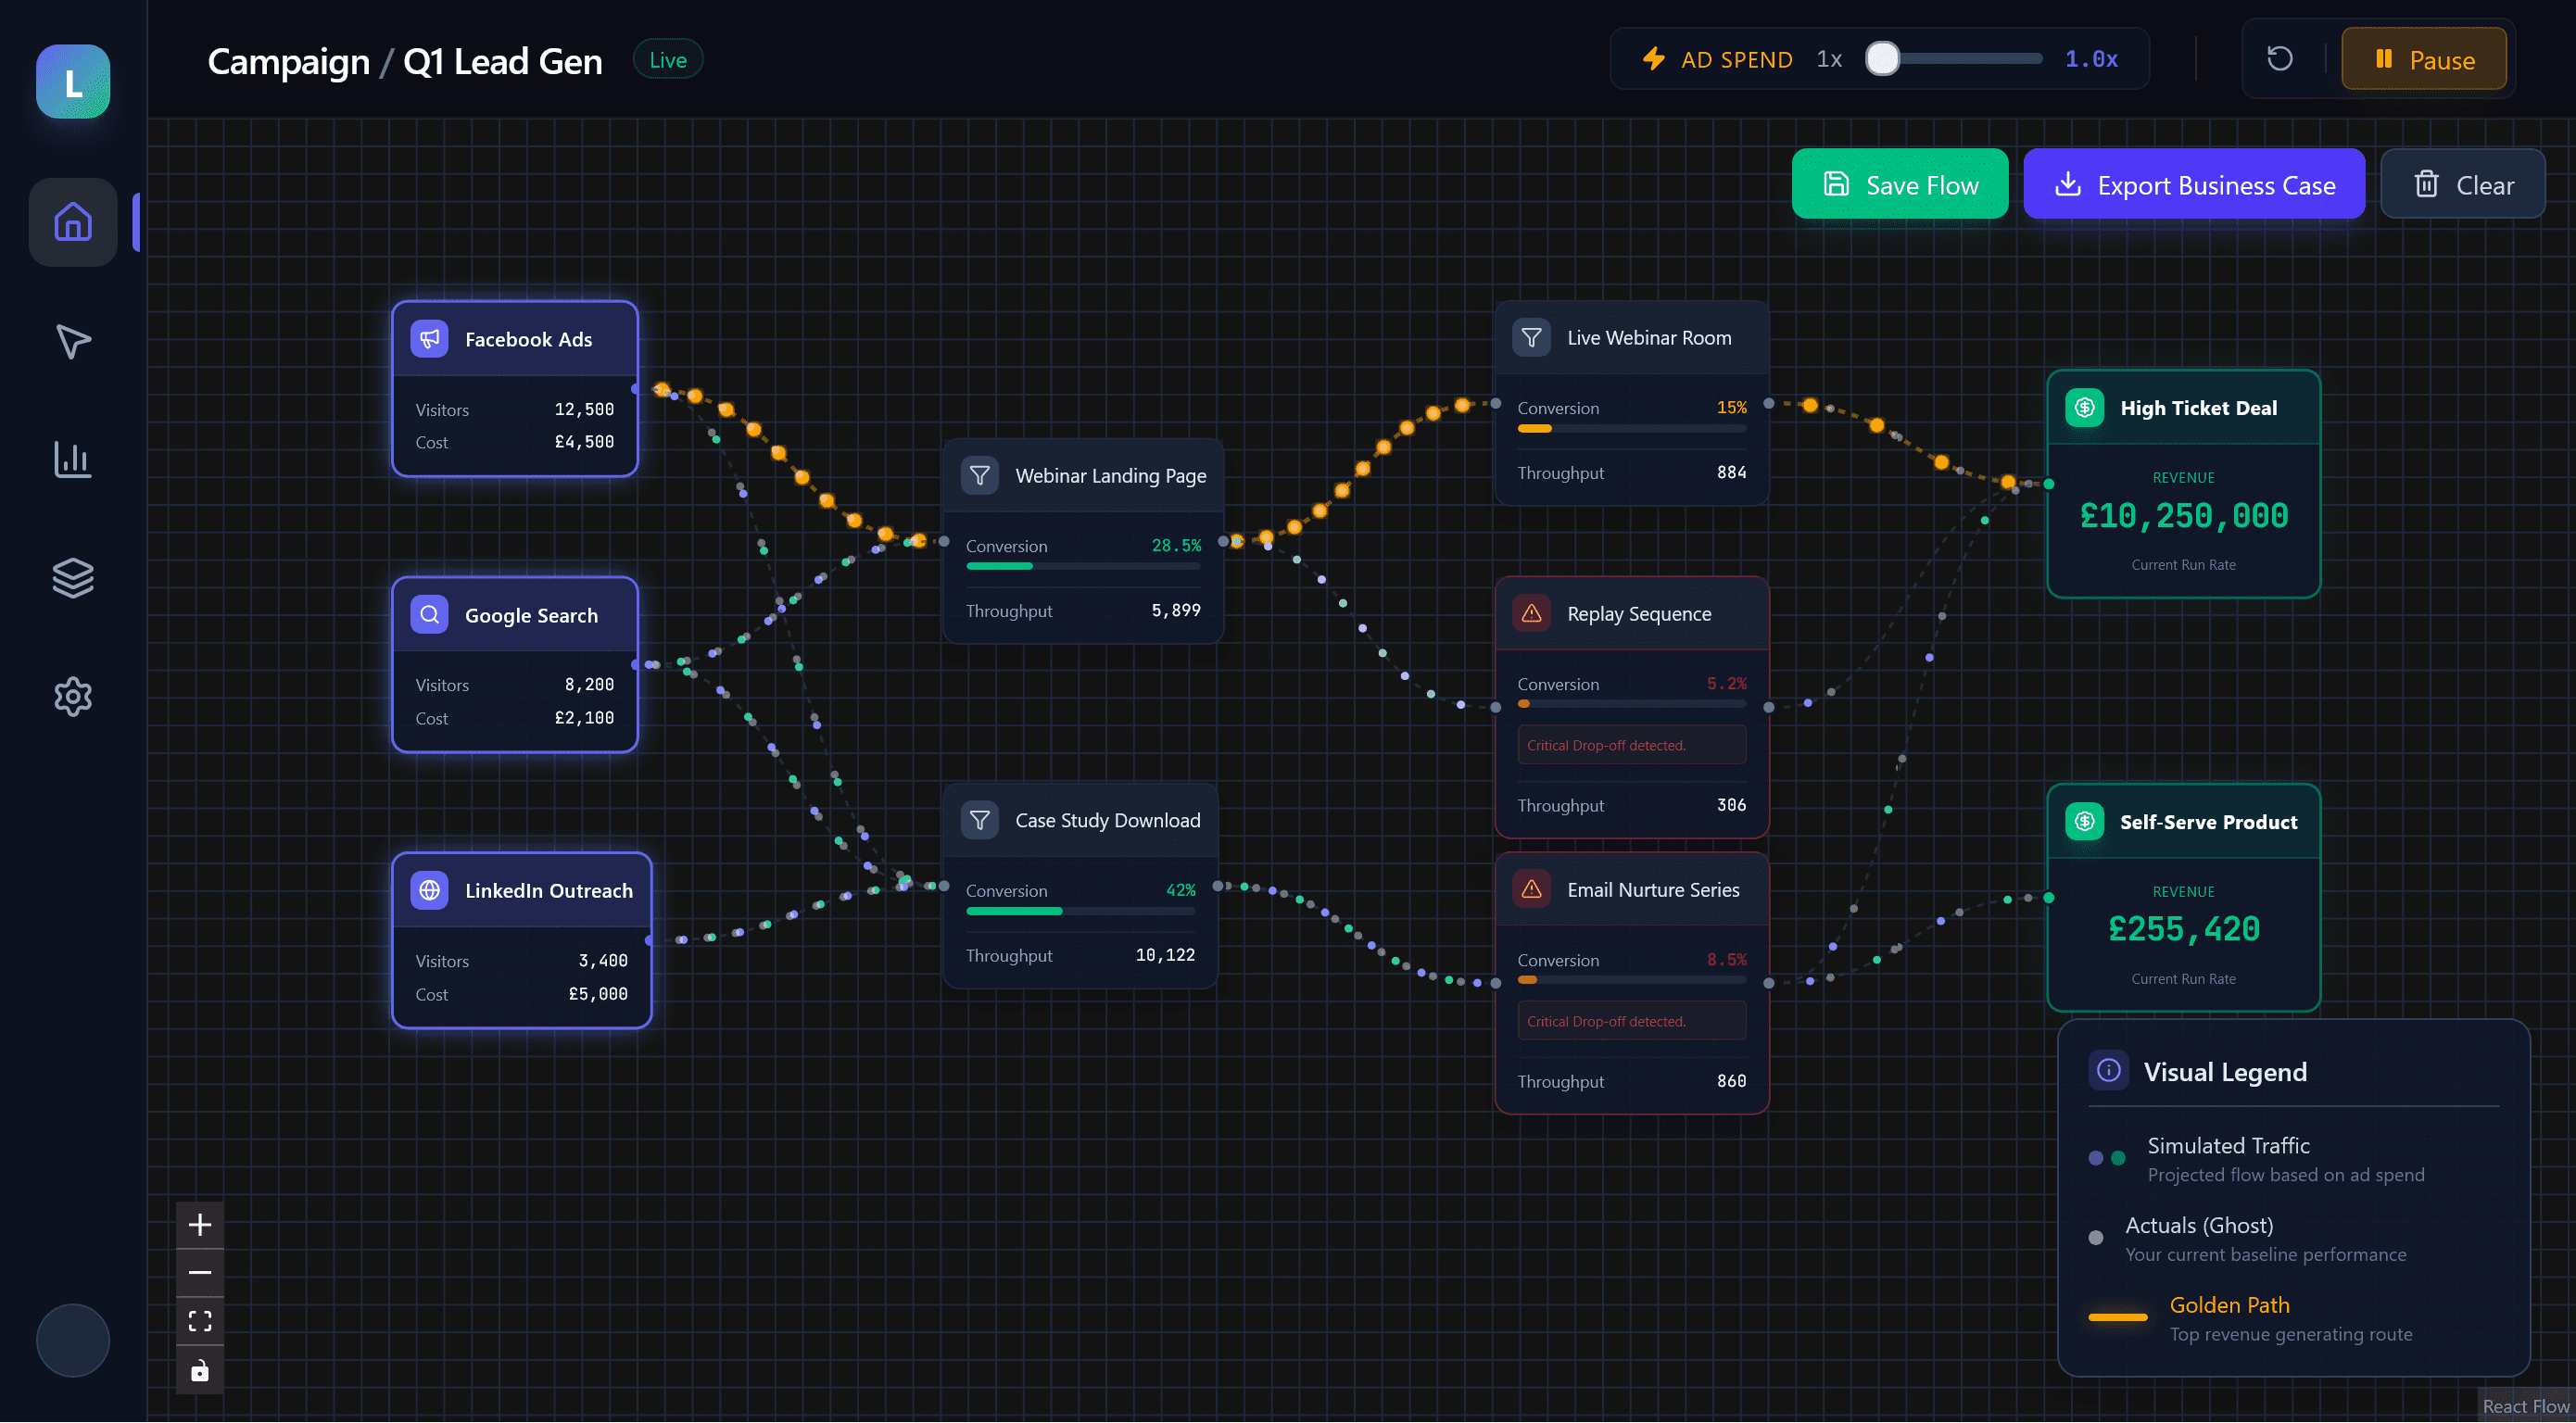Click the reset simulation icon
Viewport: 2576px width, 1423px height.
point(2279,59)
